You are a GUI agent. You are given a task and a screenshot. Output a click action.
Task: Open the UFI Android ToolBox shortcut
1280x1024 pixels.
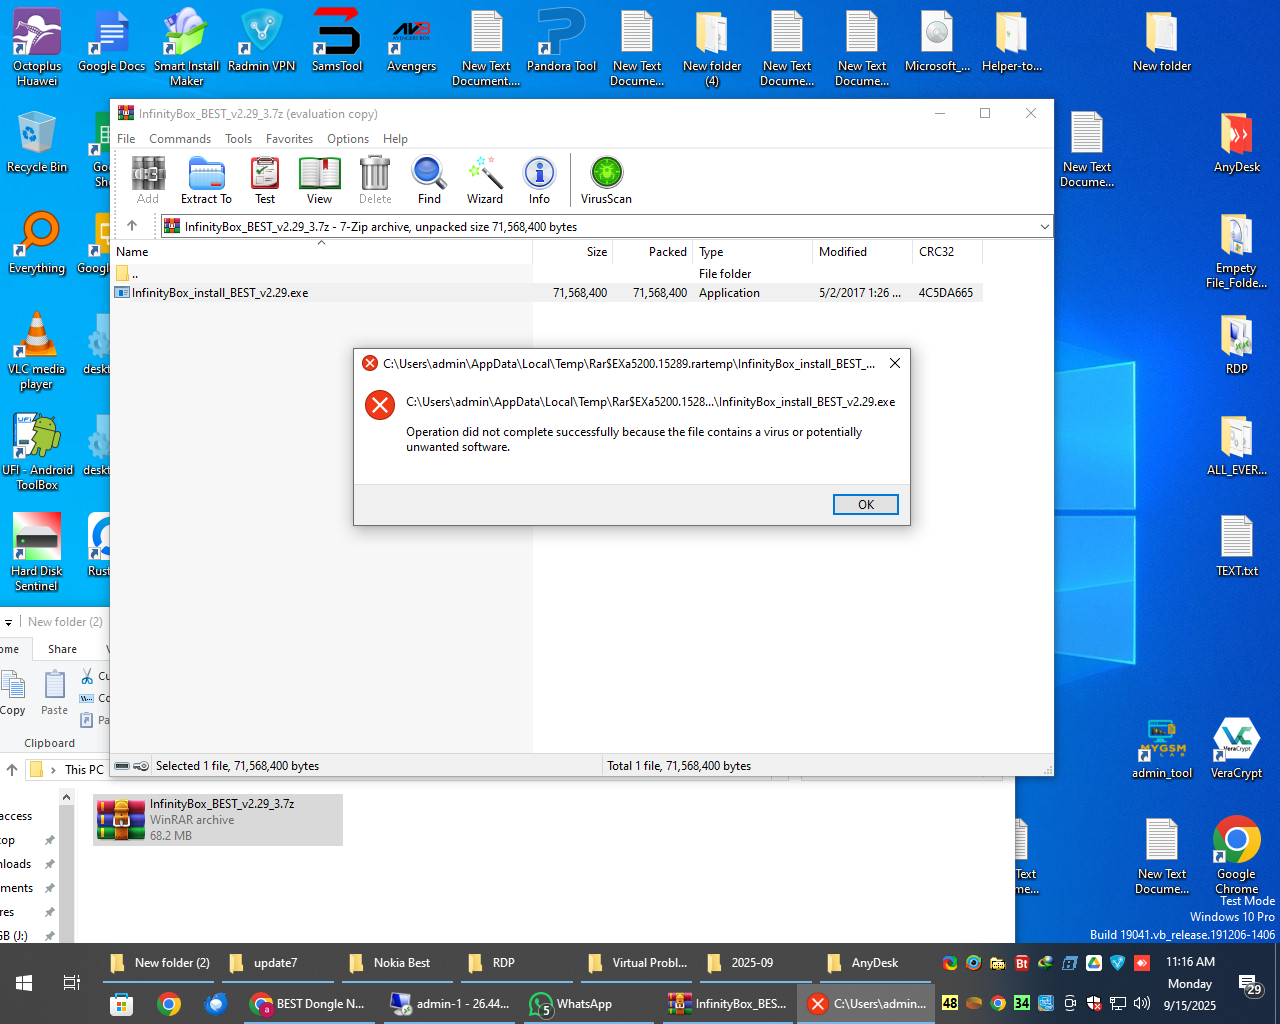pos(37,452)
